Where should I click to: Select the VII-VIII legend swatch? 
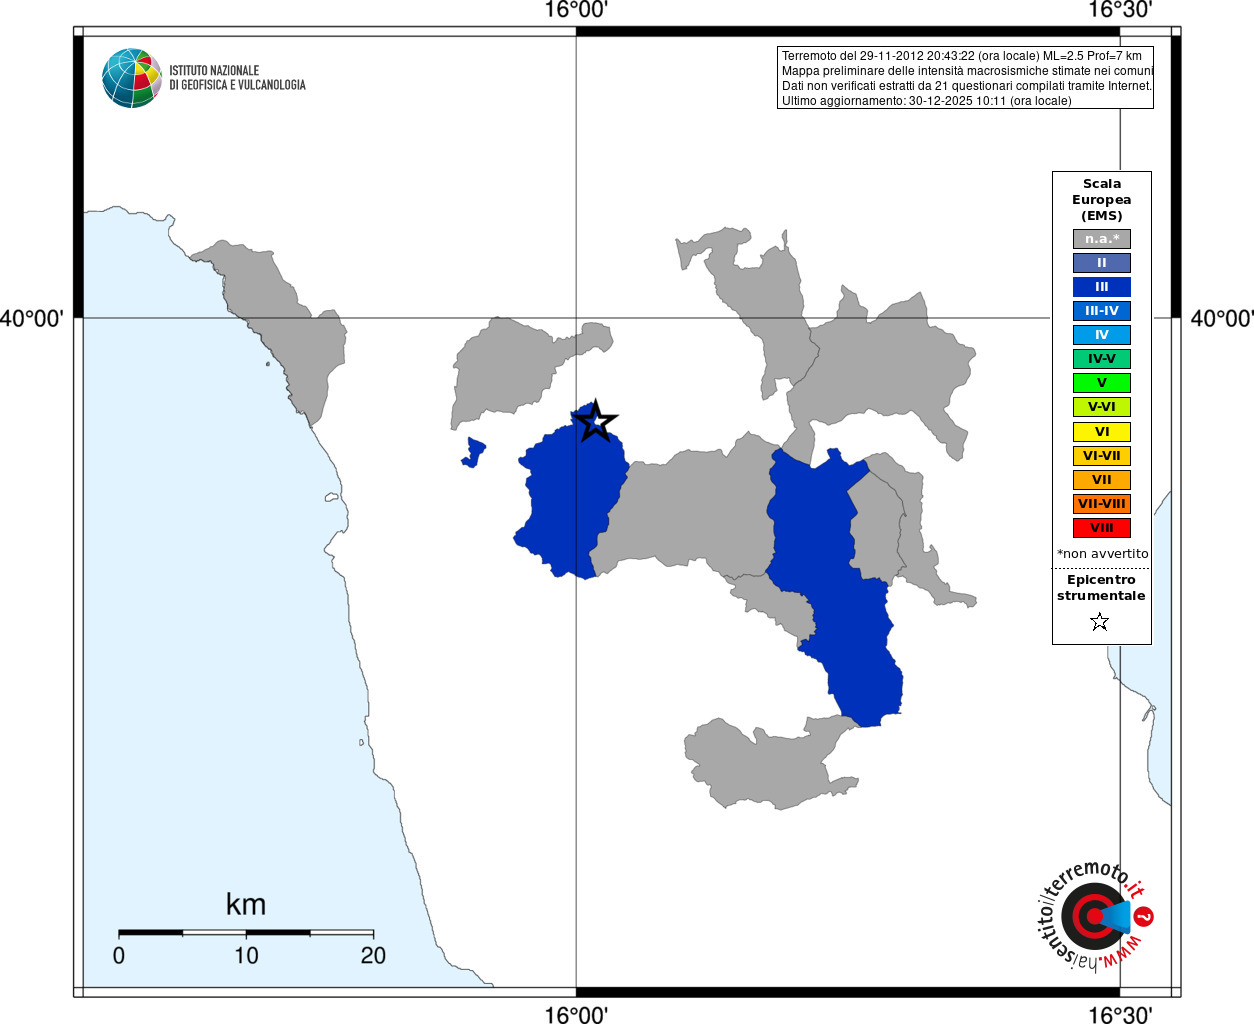[x=1102, y=504]
